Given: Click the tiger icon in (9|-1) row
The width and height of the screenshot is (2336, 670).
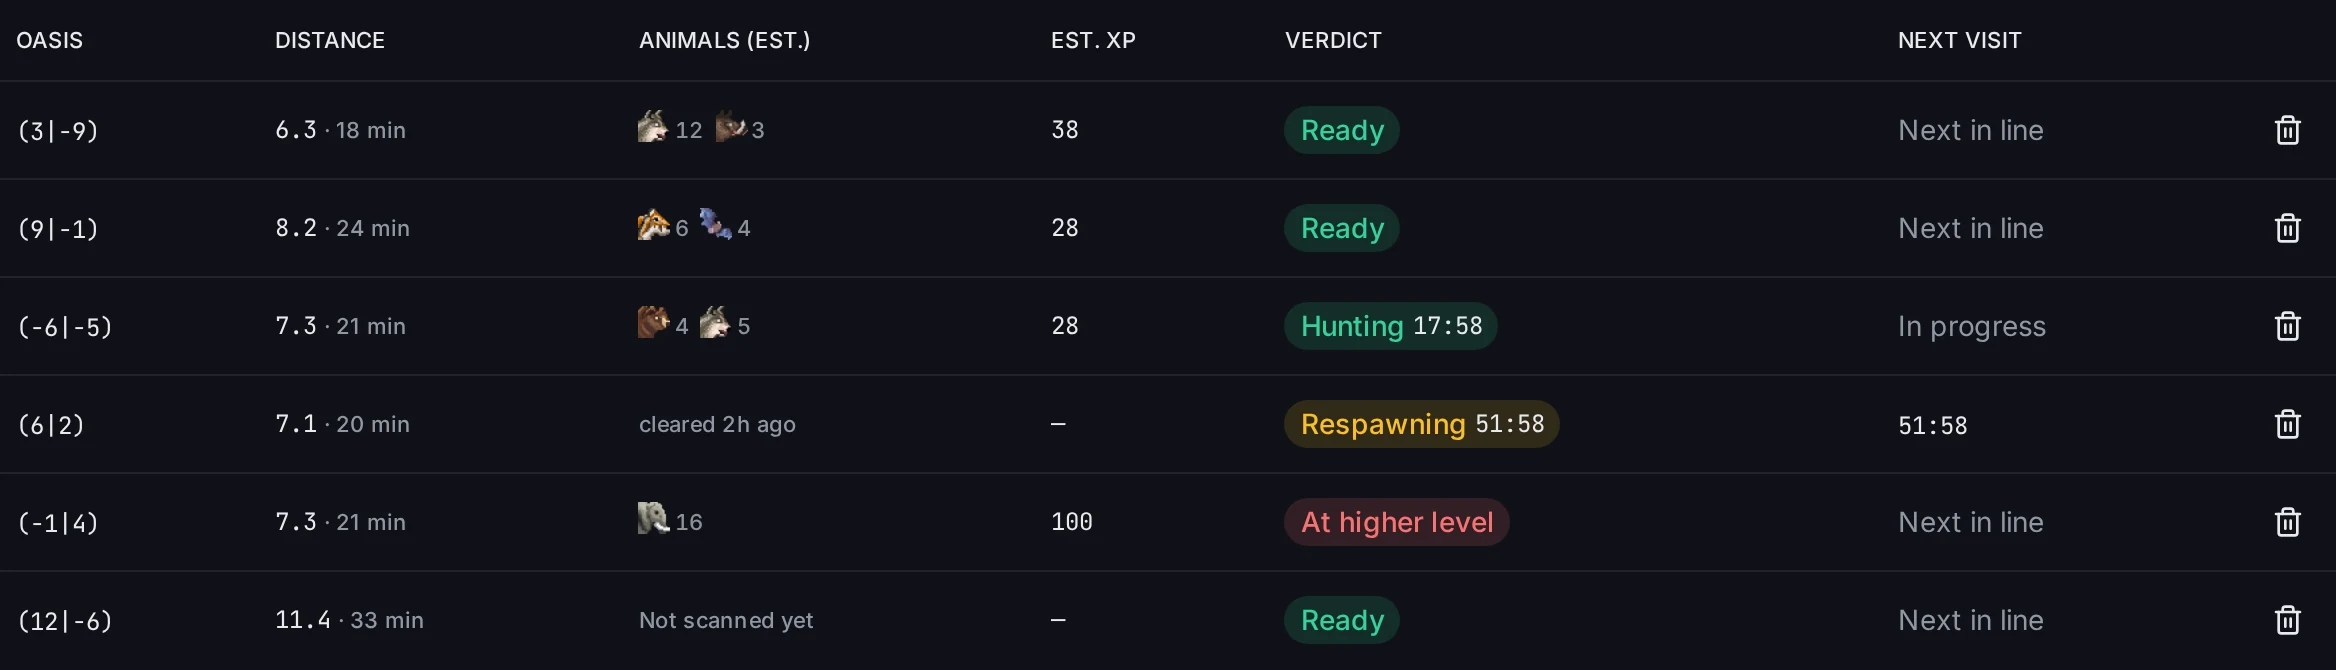Looking at the screenshot, I should [653, 225].
